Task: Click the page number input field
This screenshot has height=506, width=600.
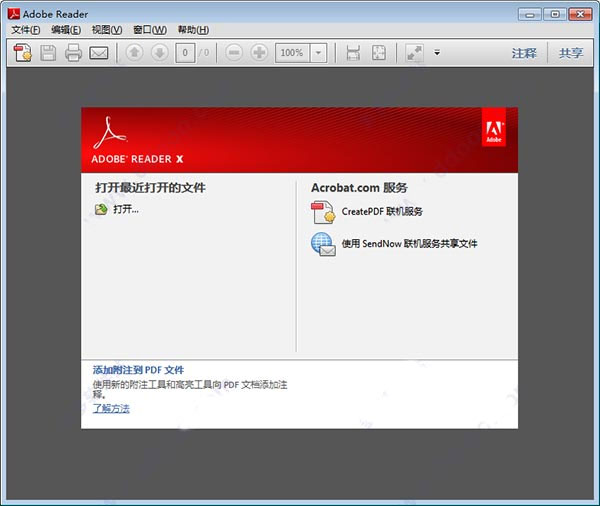Action: tap(185, 53)
